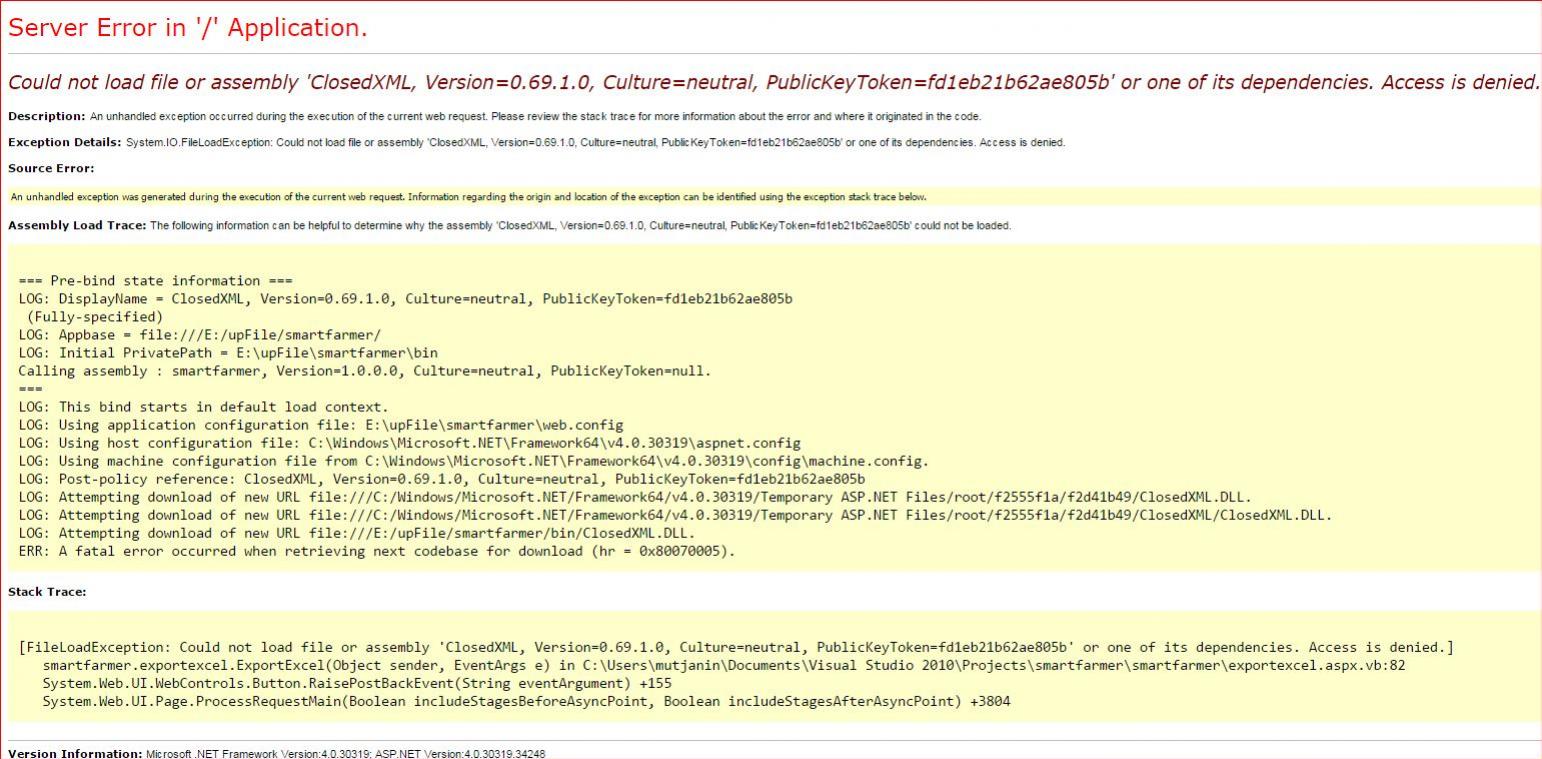Click the "Button.RaisePostBackEvent" stack line

pyautogui.click(x=357, y=683)
